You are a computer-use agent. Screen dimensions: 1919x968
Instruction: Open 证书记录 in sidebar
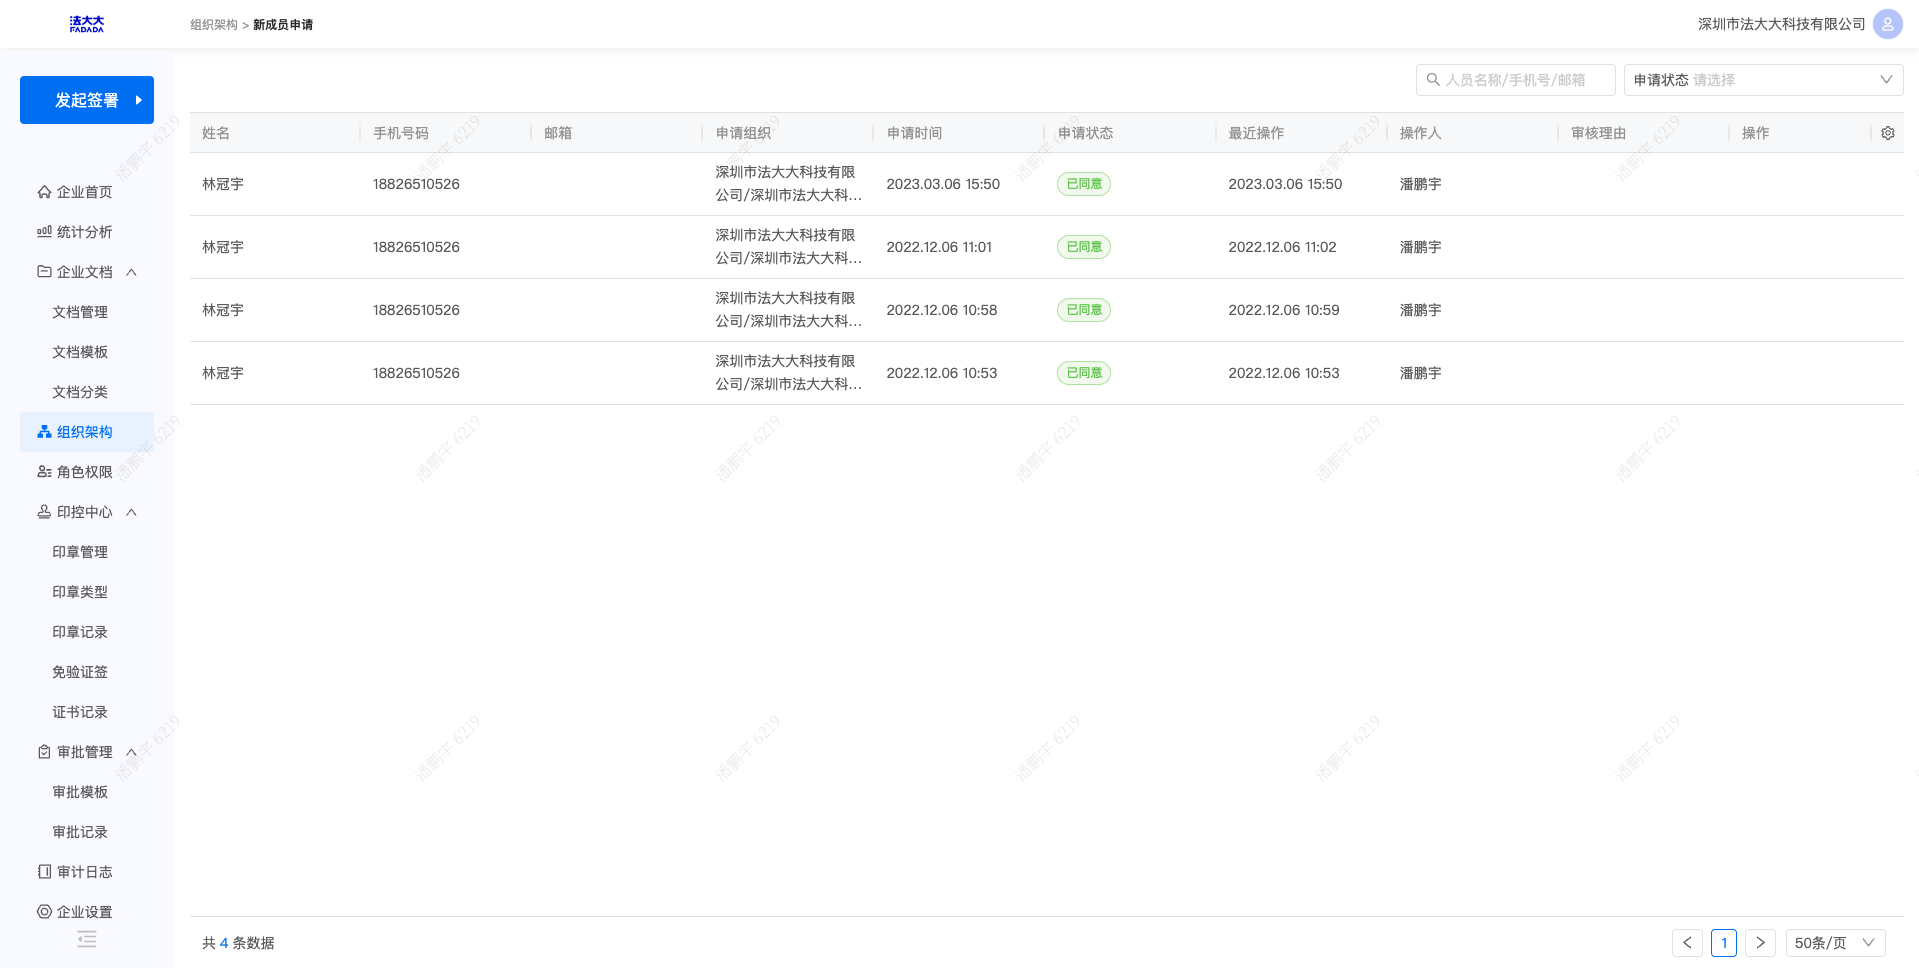click(80, 712)
